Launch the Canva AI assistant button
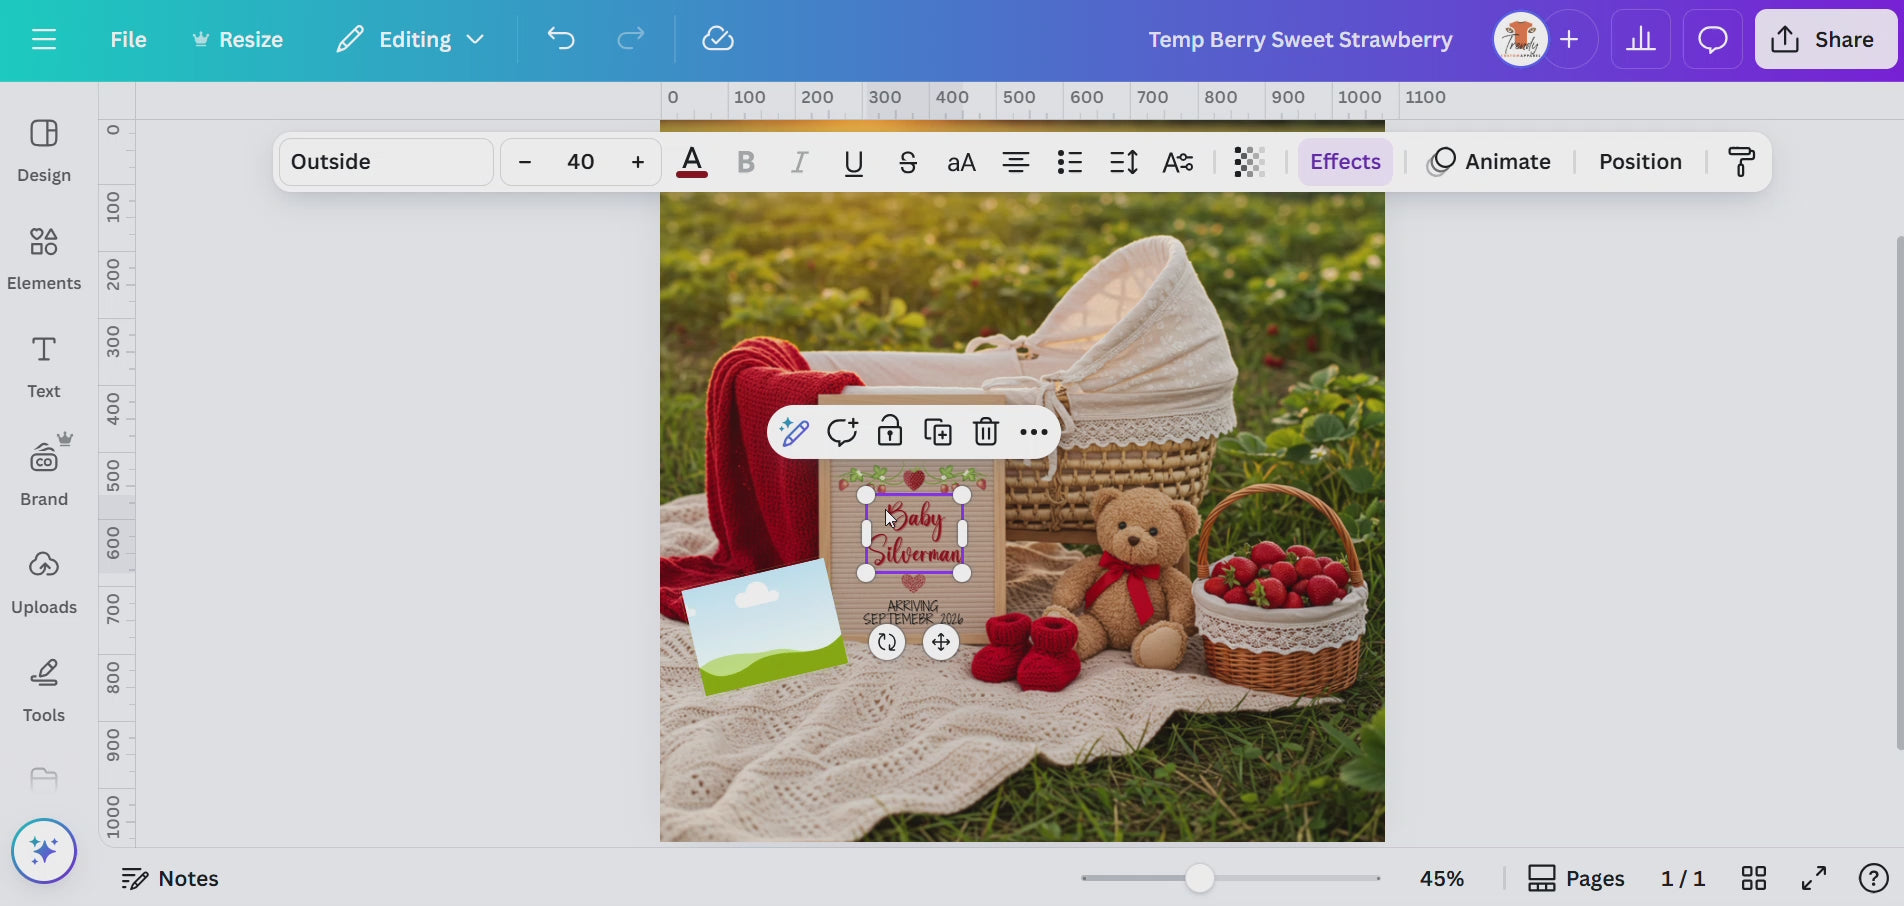This screenshot has width=1904, height=906. (44, 851)
